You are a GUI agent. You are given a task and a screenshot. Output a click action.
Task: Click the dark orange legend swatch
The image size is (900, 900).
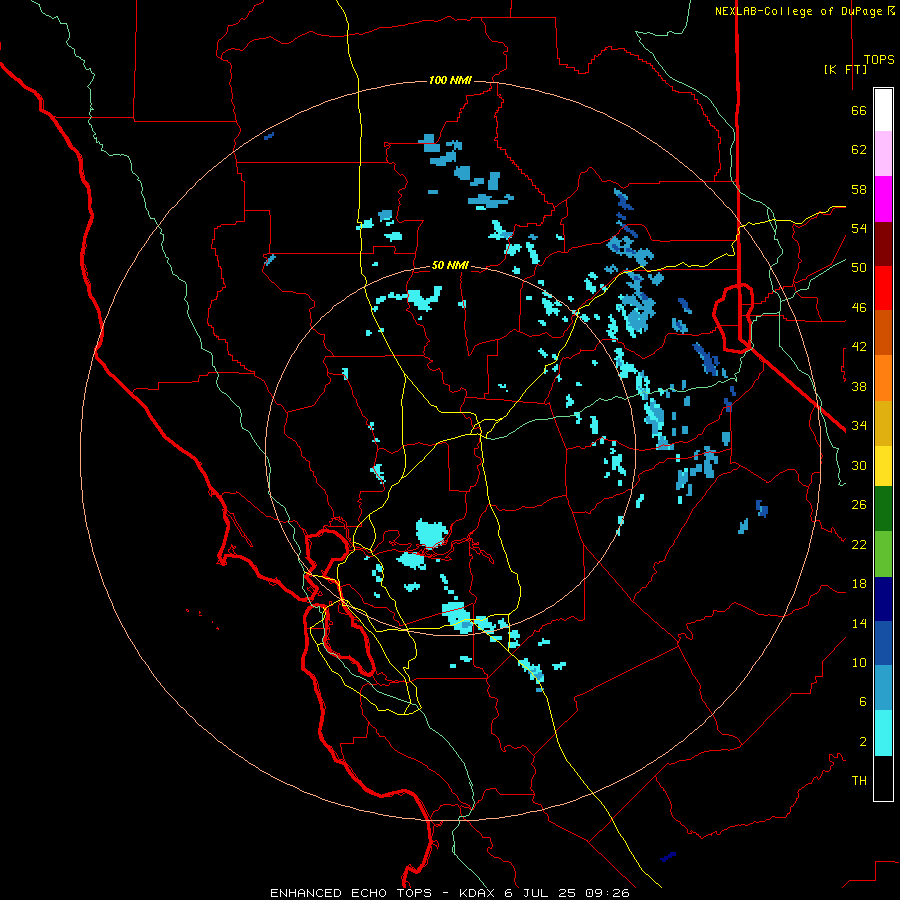[883, 333]
